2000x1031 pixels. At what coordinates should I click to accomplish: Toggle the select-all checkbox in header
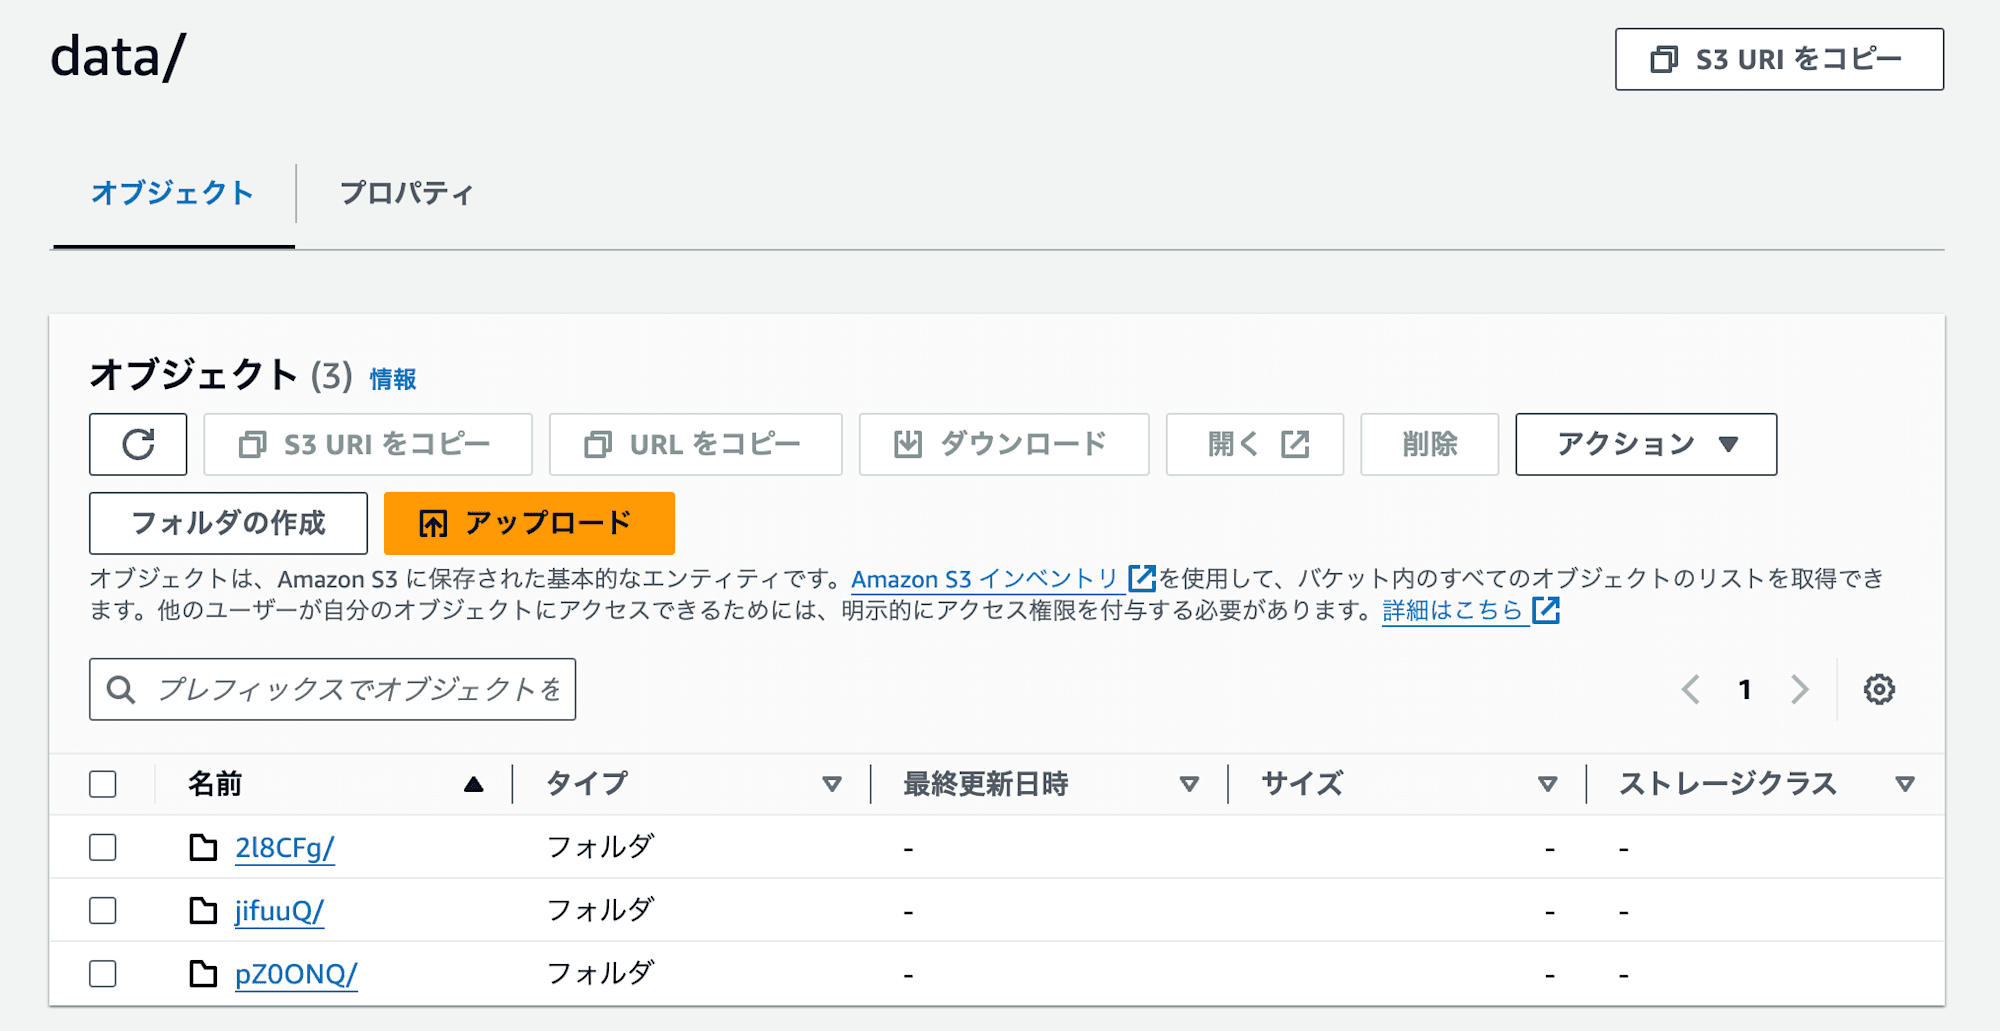pos(103,784)
